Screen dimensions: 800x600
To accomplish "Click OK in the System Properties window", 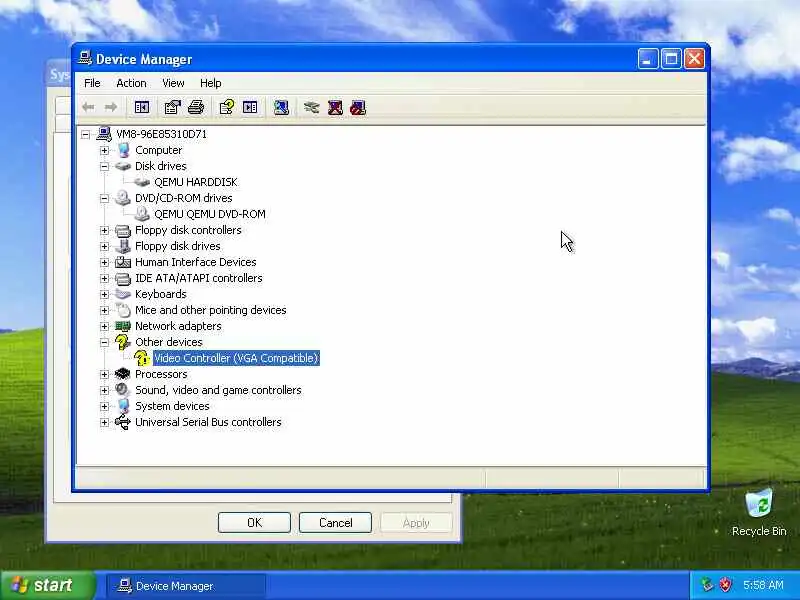I will 254,523.
